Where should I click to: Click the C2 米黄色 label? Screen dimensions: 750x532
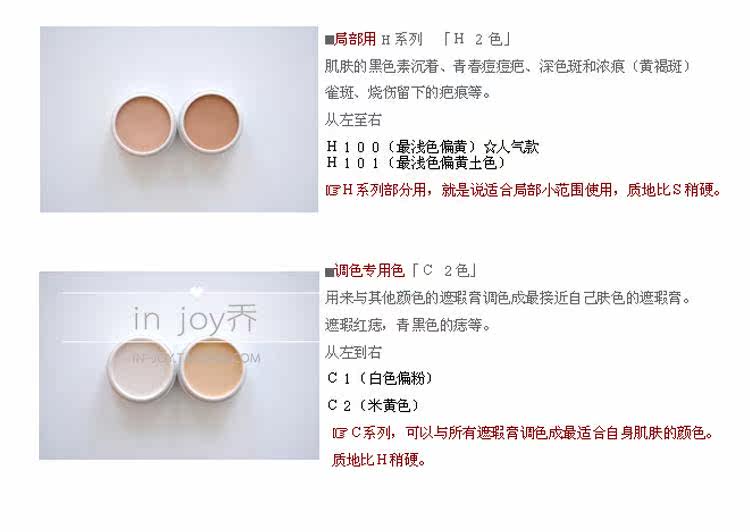click(373, 405)
